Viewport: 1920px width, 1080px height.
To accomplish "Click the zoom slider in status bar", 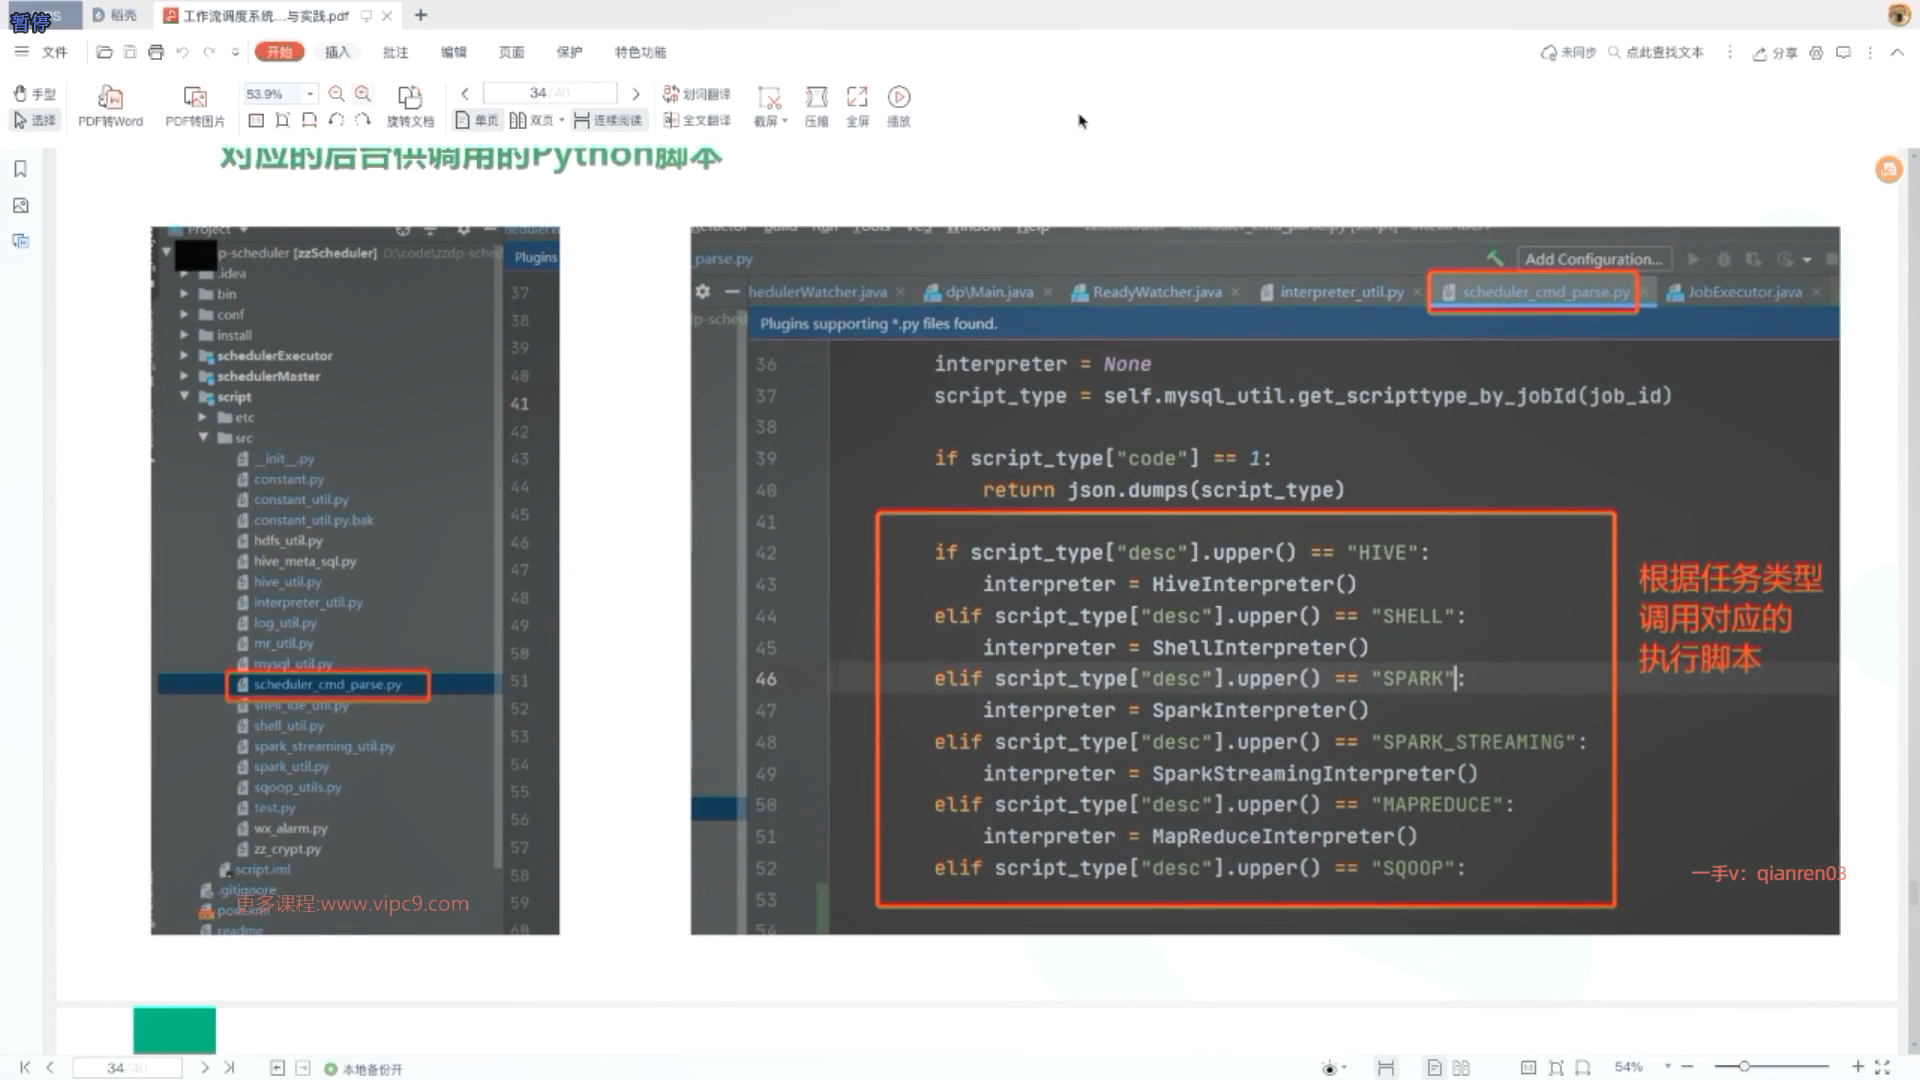I will pyautogui.click(x=1744, y=1067).
